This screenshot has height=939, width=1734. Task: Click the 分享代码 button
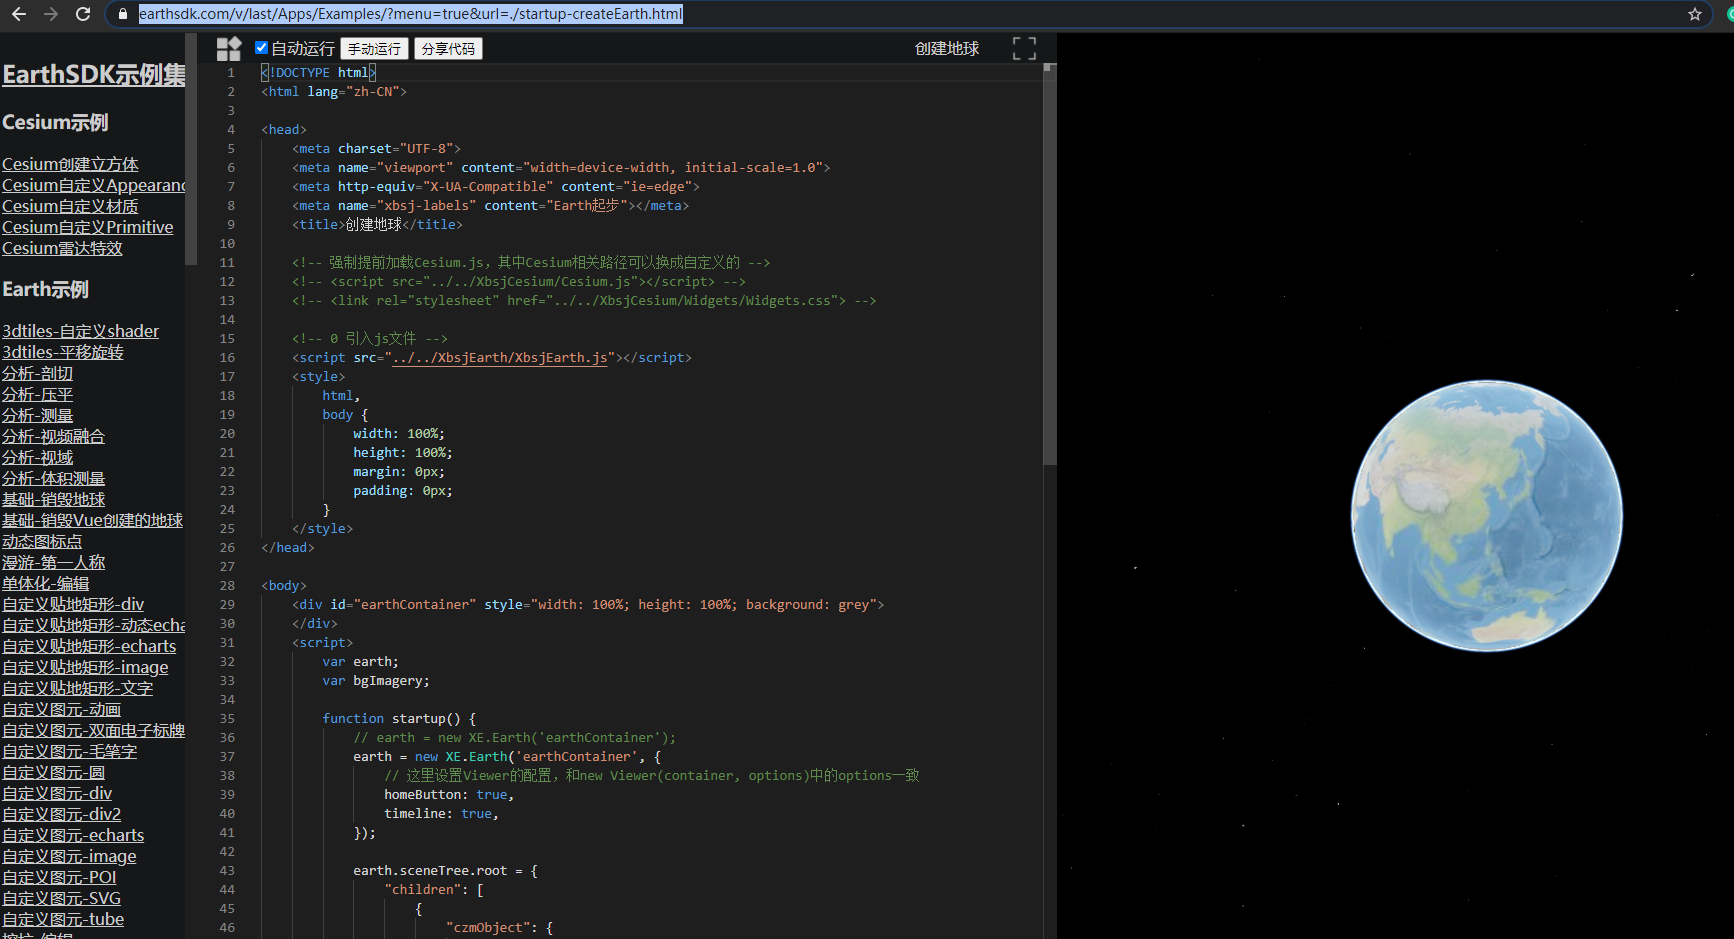[x=448, y=49]
